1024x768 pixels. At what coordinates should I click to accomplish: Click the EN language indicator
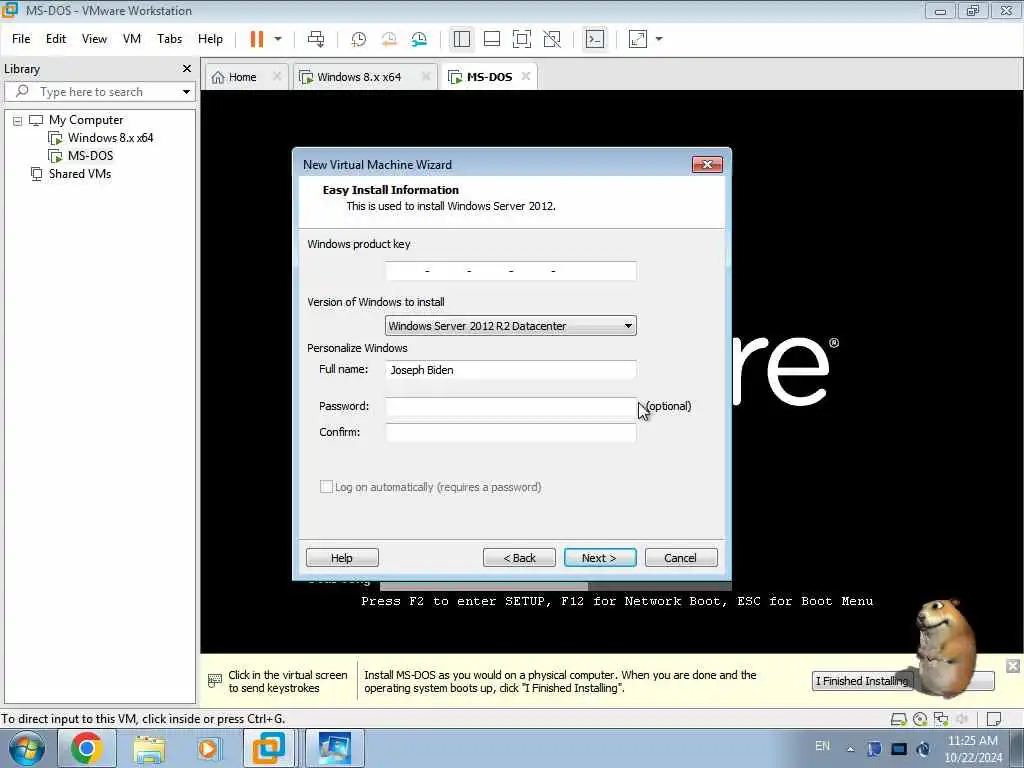tap(822, 746)
